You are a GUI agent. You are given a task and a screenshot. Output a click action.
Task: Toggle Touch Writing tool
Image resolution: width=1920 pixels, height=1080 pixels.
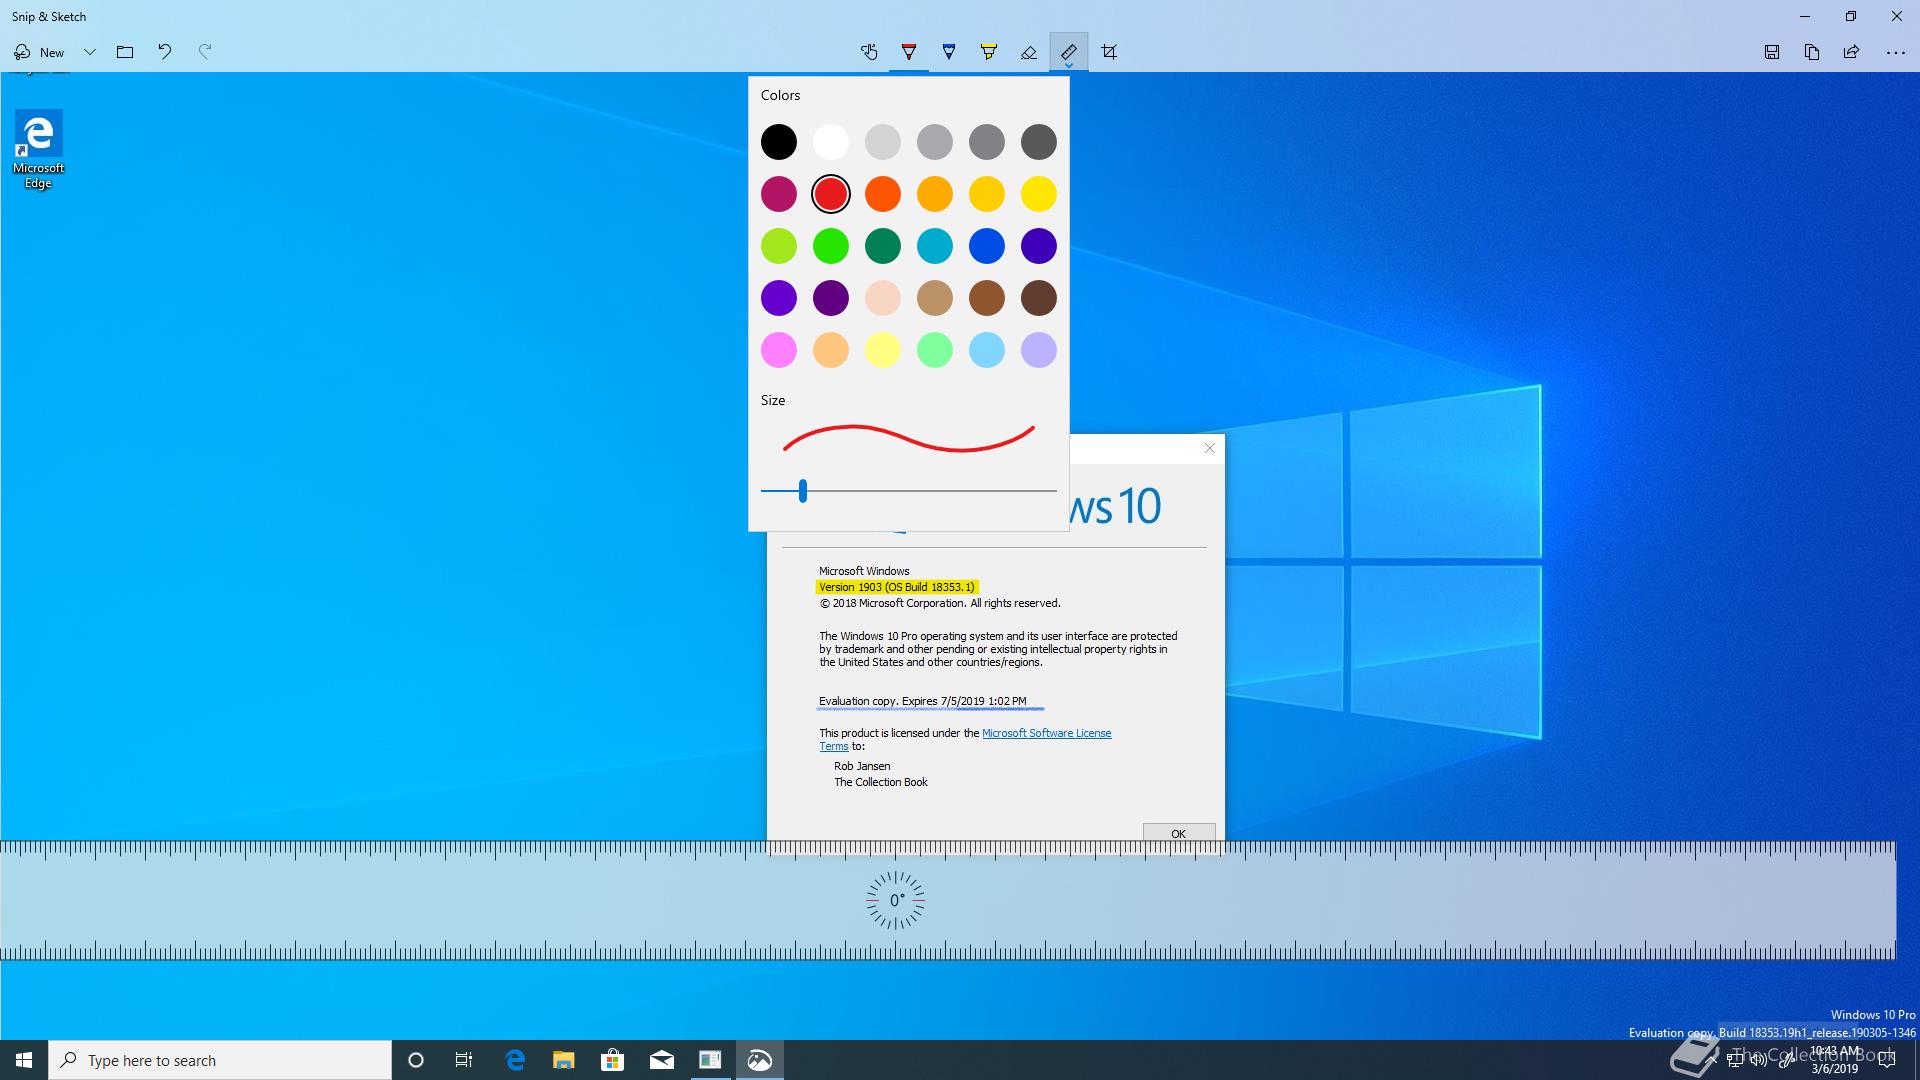tap(869, 52)
